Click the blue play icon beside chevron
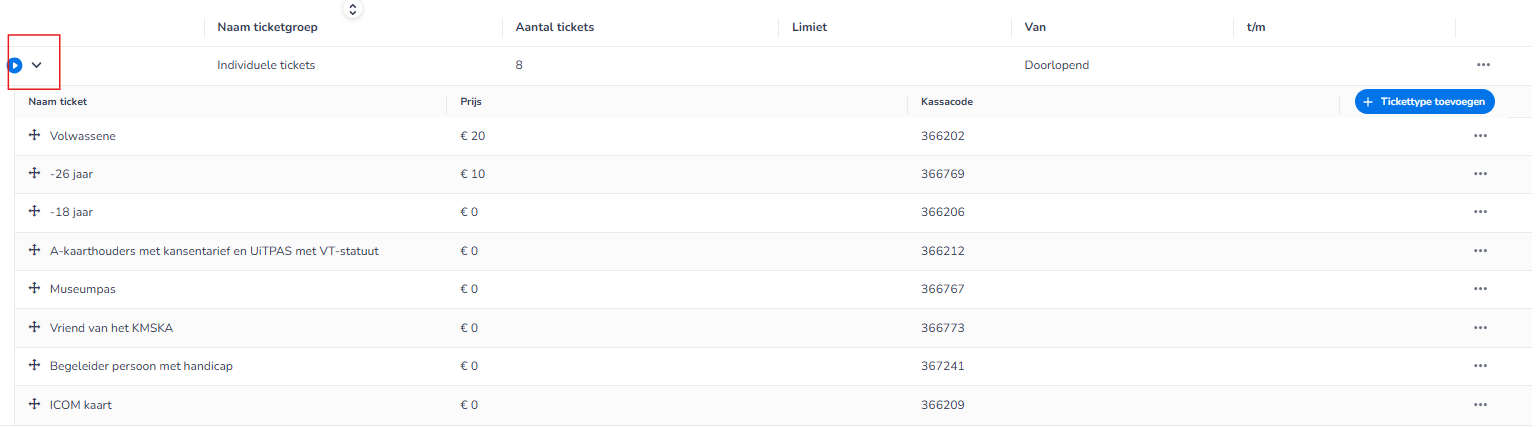Image resolution: width=1537 pixels, height=427 pixels. click(15, 65)
